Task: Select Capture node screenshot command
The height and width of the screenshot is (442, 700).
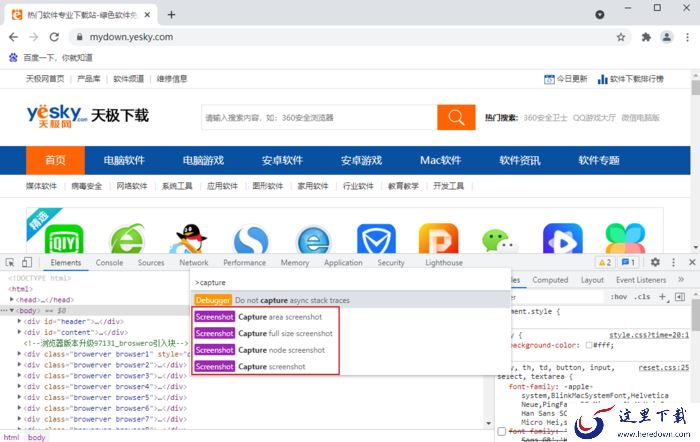Action: (x=350, y=350)
